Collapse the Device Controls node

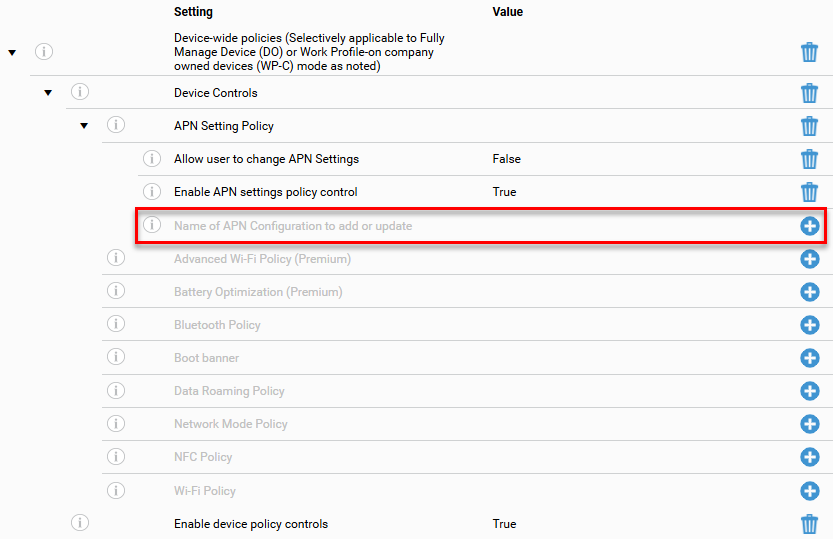click(48, 93)
